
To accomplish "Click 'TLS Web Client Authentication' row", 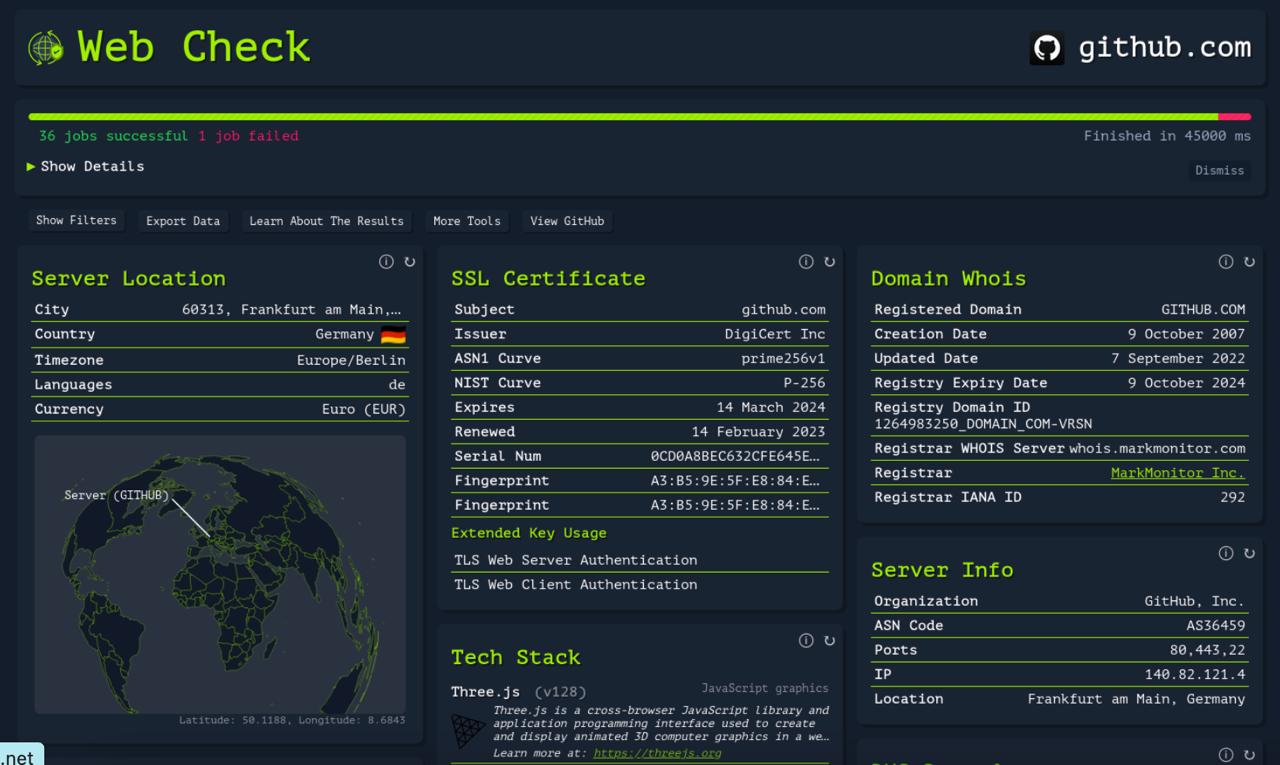I will [640, 585].
